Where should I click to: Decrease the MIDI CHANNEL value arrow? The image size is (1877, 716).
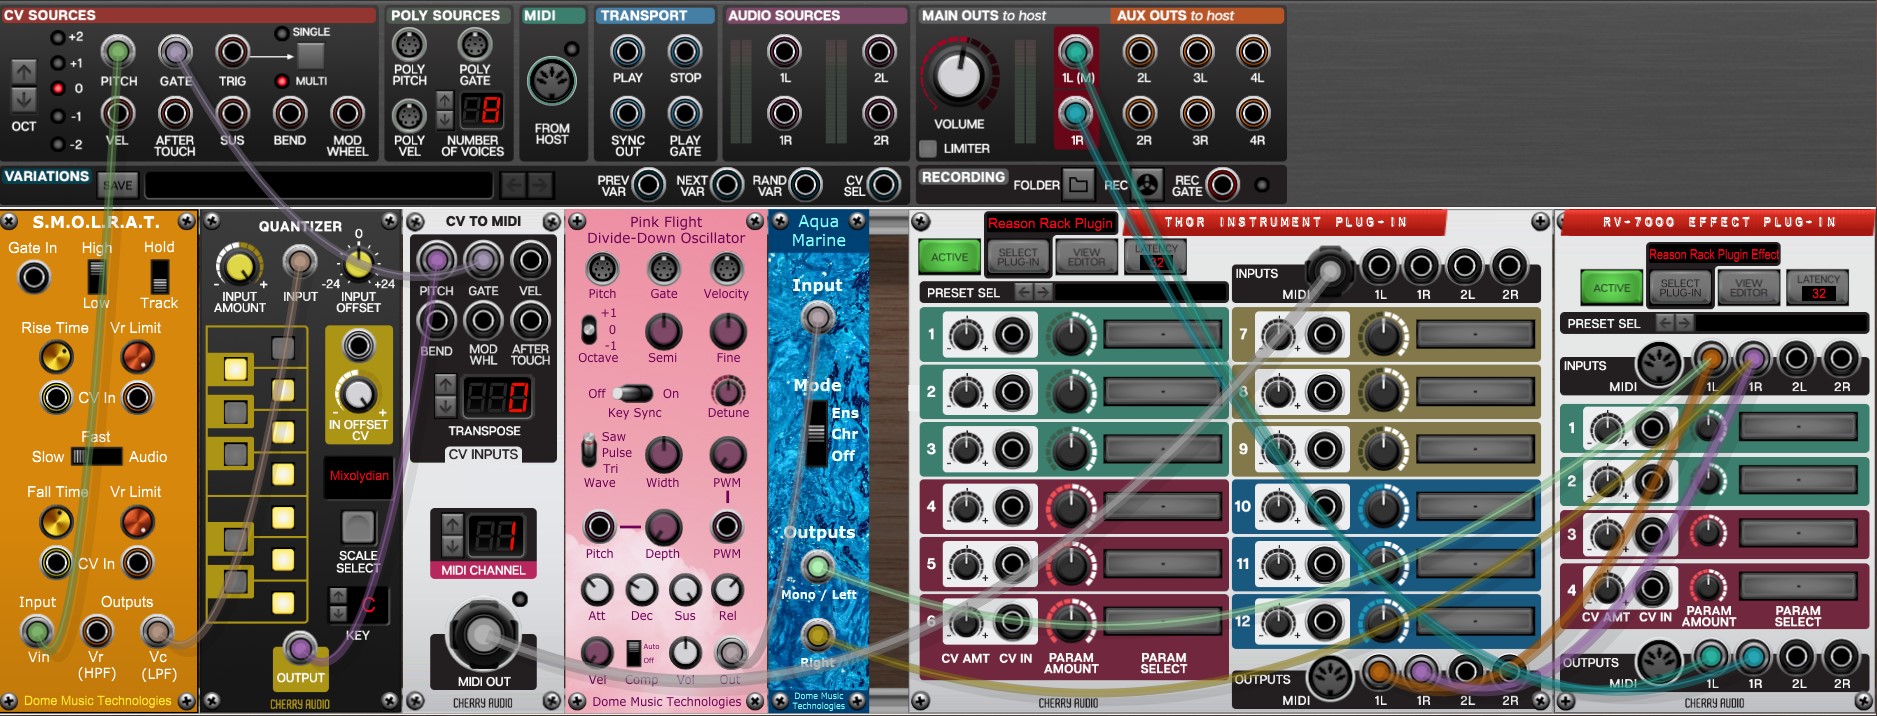pos(452,545)
